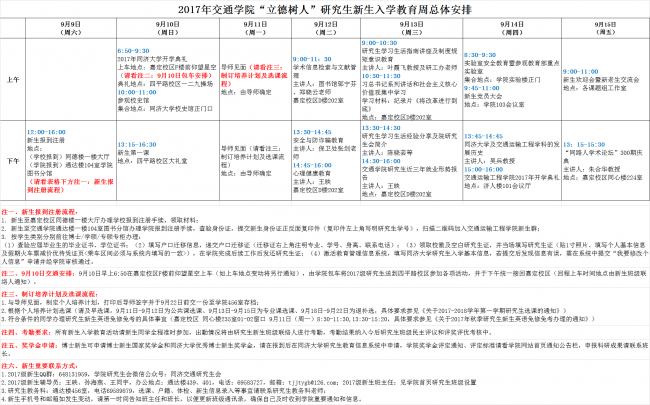Screen dimensions: 650x405
Task: Click '地点：济人楼101会议厅'
Action: (x=497, y=186)
